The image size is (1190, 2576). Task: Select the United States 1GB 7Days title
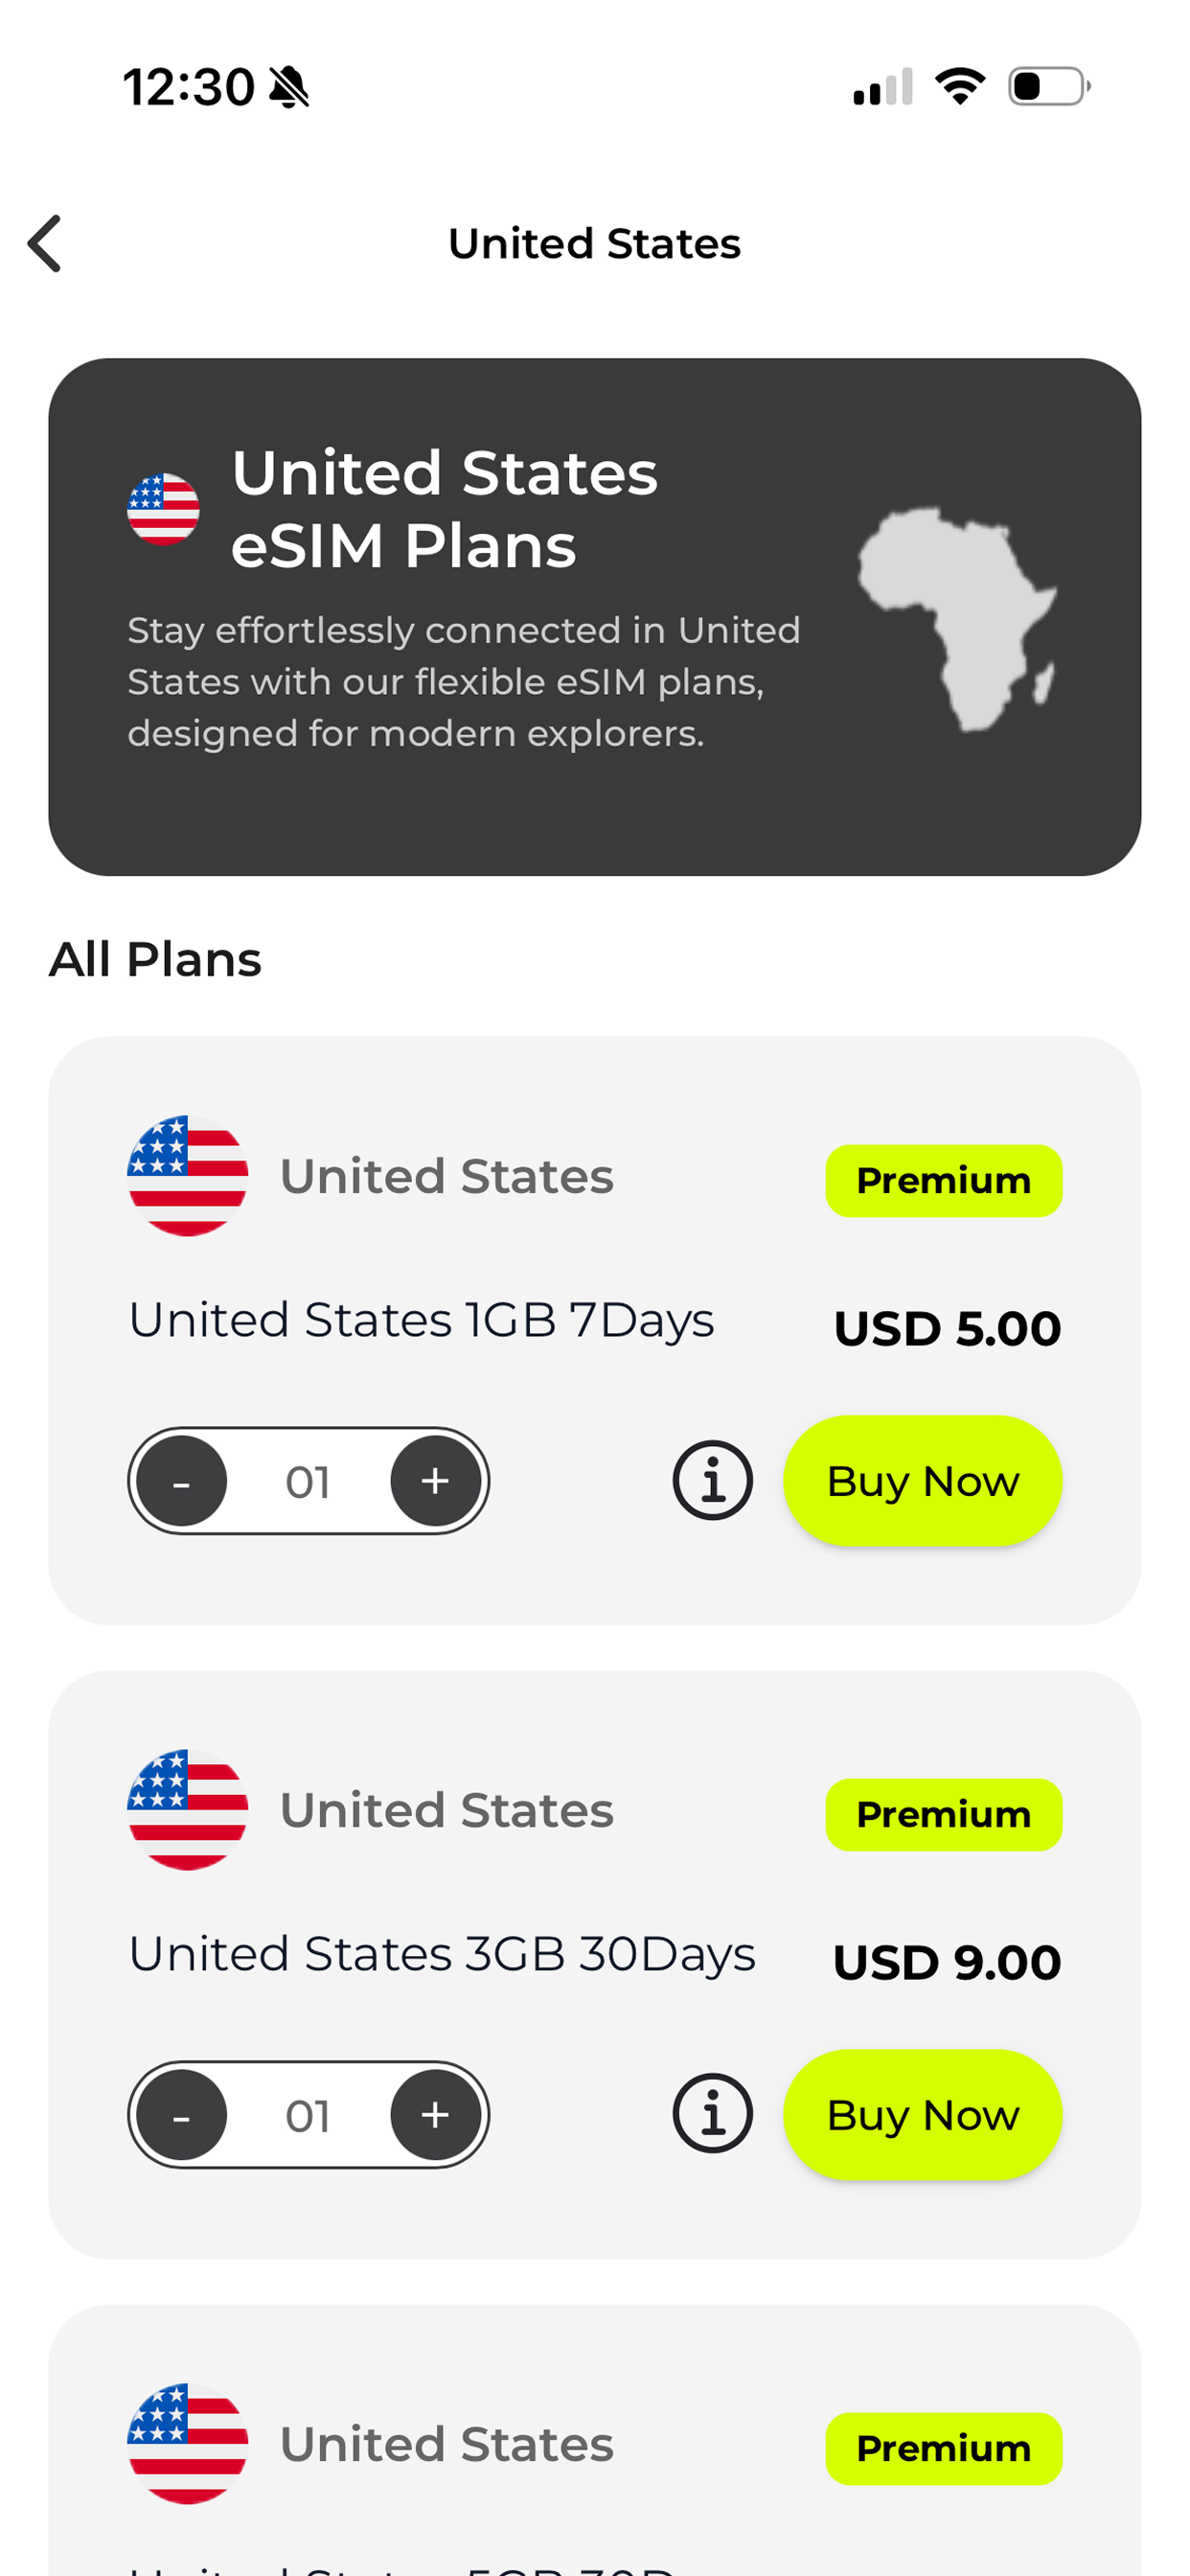click(x=421, y=1321)
